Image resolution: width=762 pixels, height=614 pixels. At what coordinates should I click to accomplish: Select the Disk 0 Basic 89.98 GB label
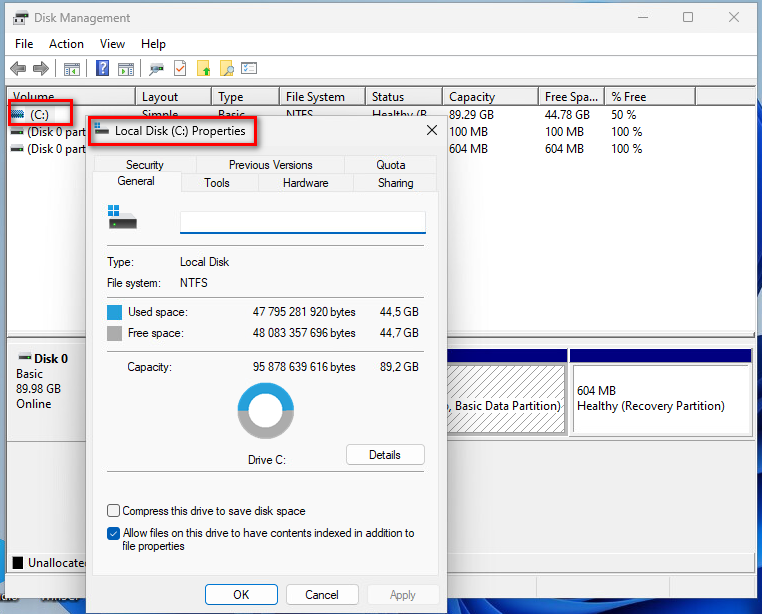[45, 381]
